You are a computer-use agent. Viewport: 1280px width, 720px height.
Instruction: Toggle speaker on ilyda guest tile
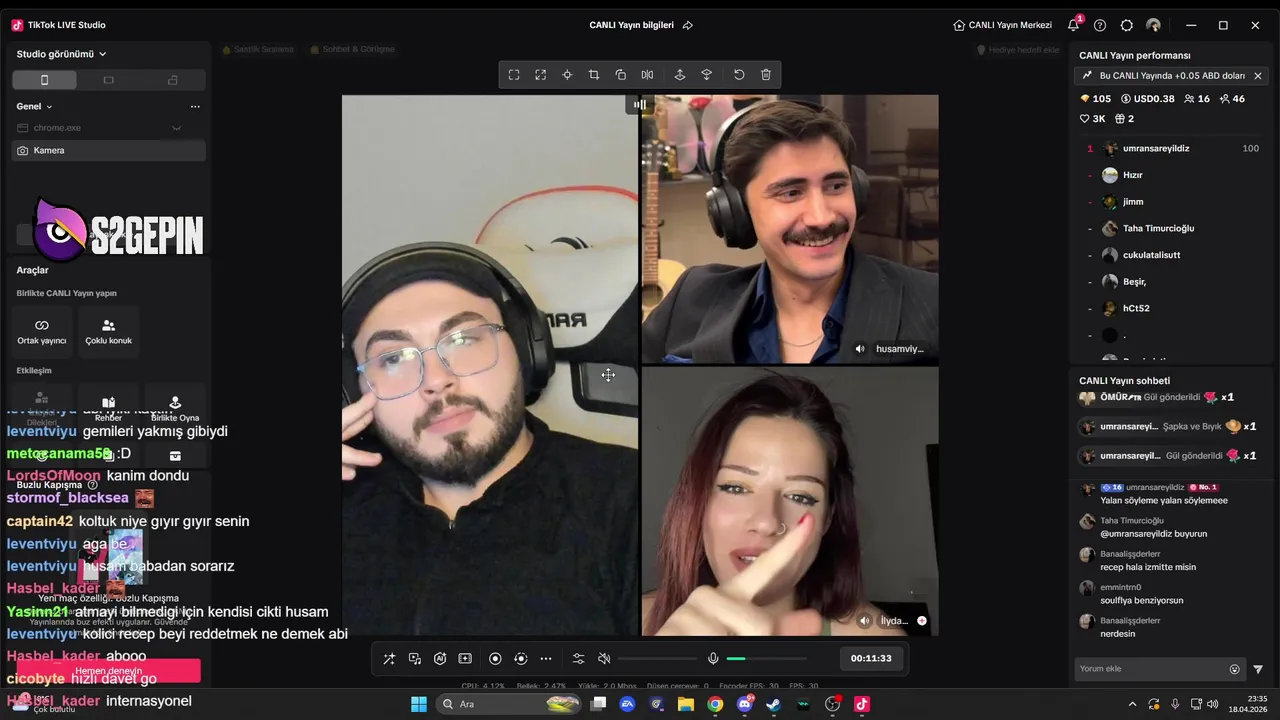point(865,620)
